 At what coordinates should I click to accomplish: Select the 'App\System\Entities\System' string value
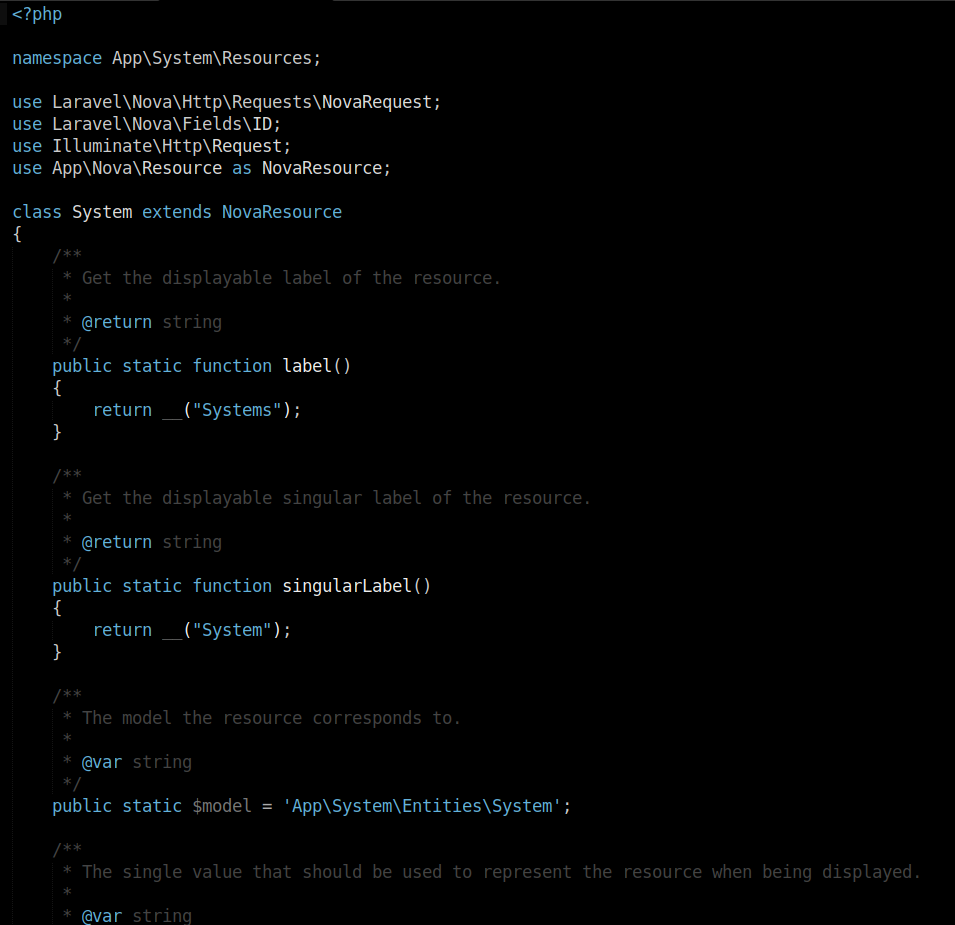point(425,805)
